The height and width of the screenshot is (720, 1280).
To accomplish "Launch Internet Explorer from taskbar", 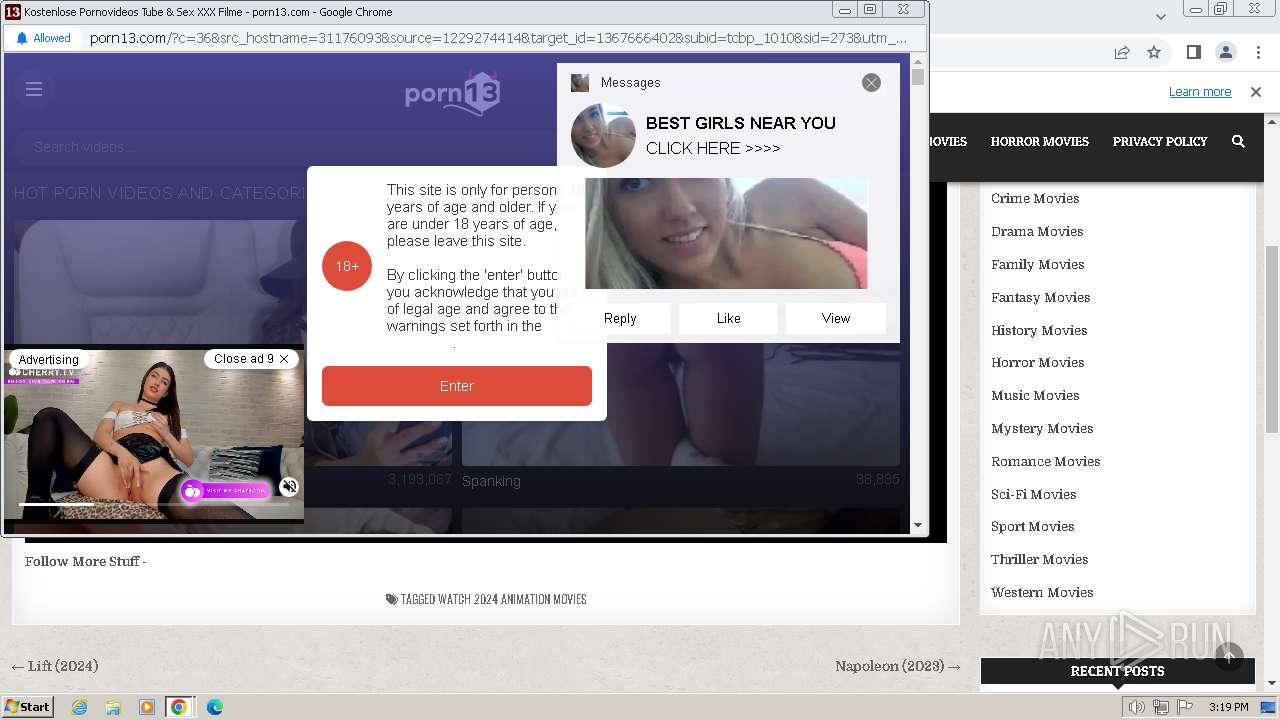I will point(79,707).
